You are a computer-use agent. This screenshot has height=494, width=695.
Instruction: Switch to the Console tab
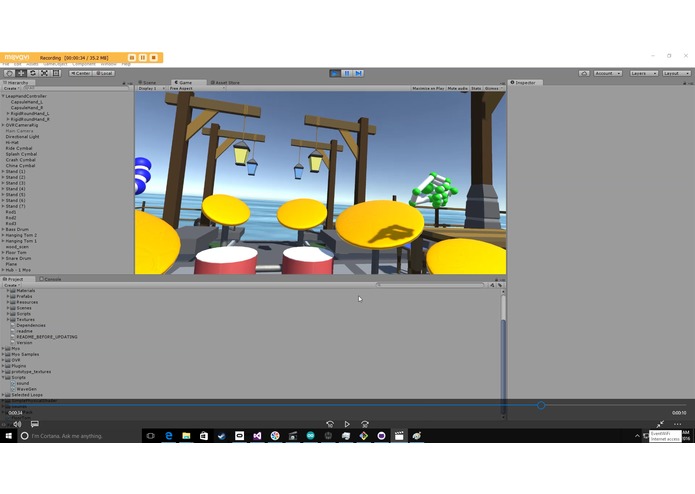click(x=51, y=279)
